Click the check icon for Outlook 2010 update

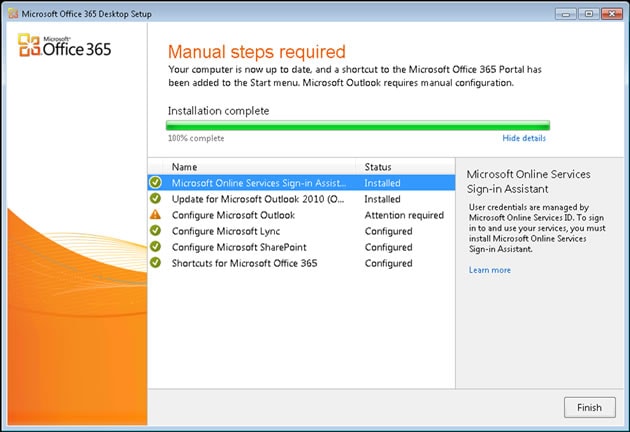(x=155, y=199)
